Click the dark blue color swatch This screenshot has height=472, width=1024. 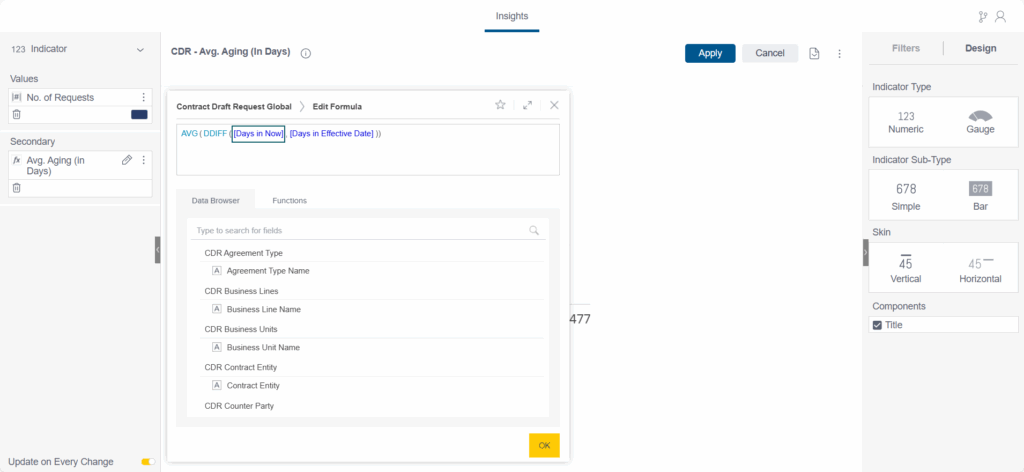click(x=139, y=115)
